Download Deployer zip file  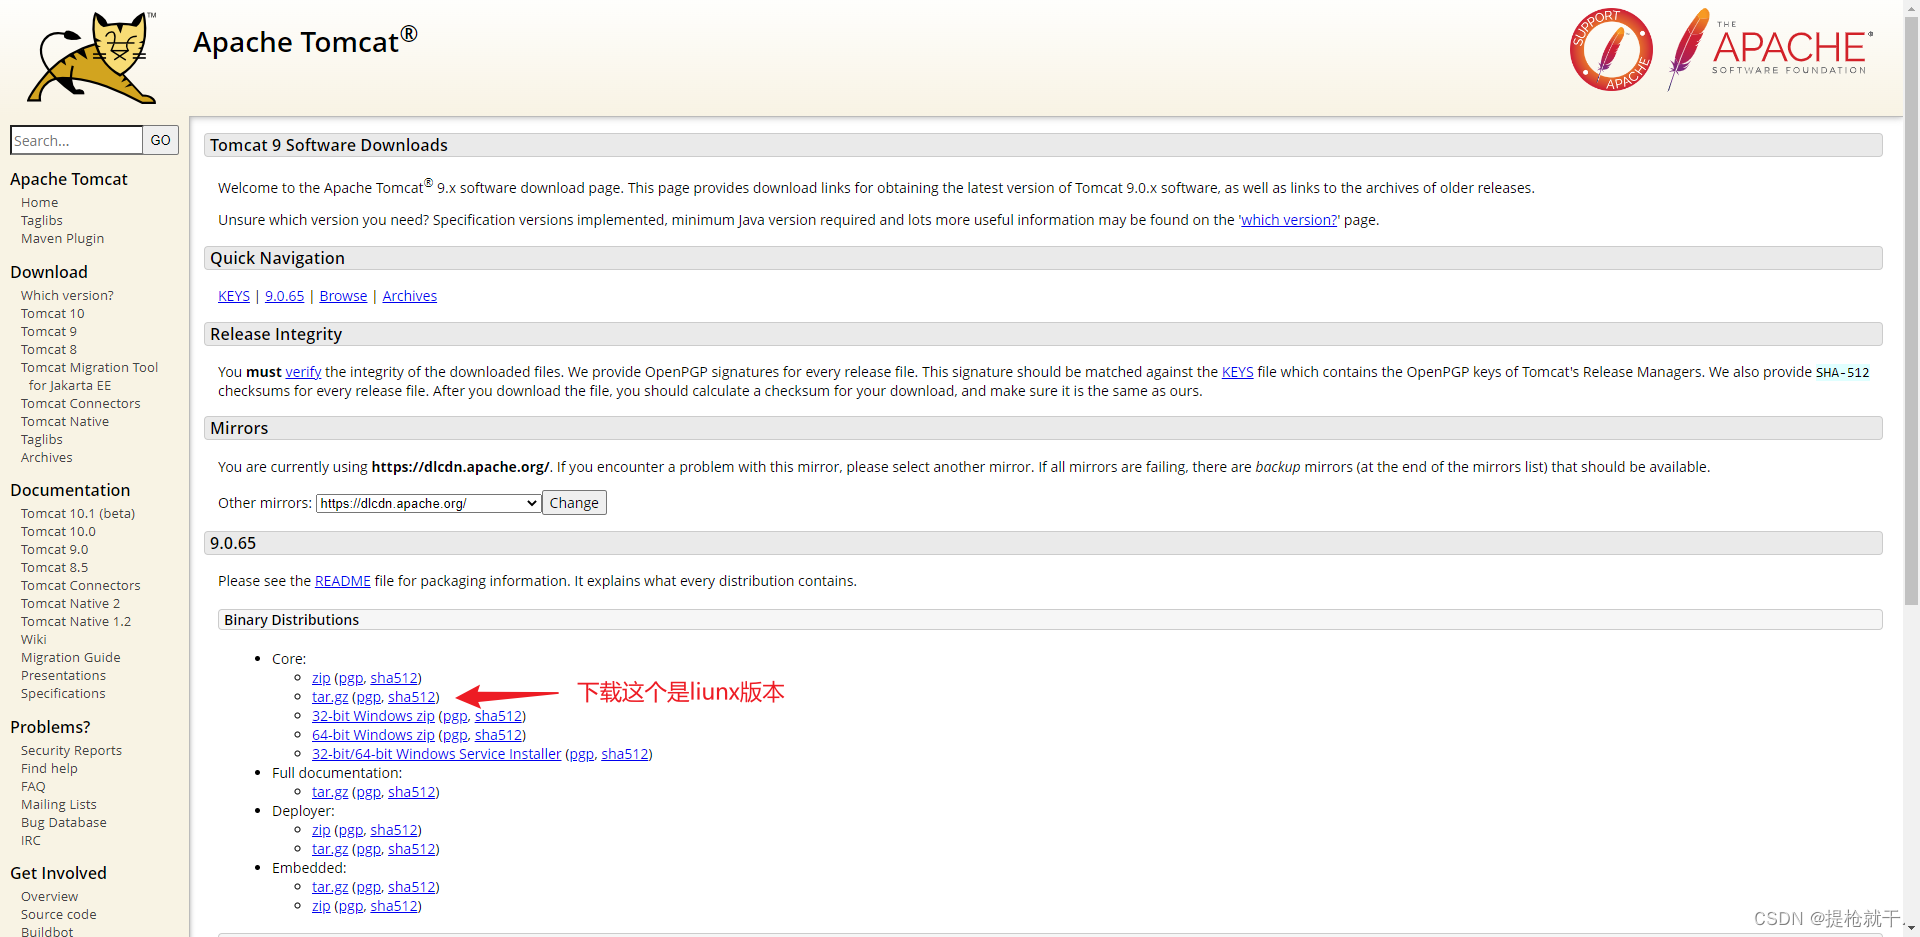tap(321, 830)
